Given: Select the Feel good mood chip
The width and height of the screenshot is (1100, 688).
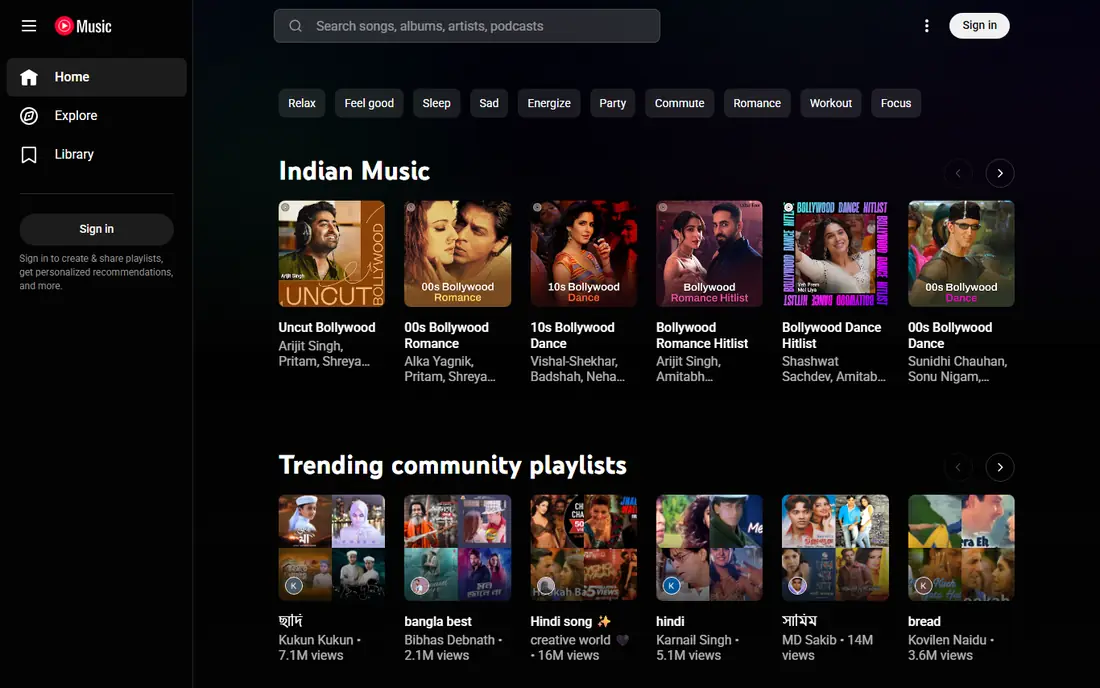Looking at the screenshot, I should click(369, 103).
